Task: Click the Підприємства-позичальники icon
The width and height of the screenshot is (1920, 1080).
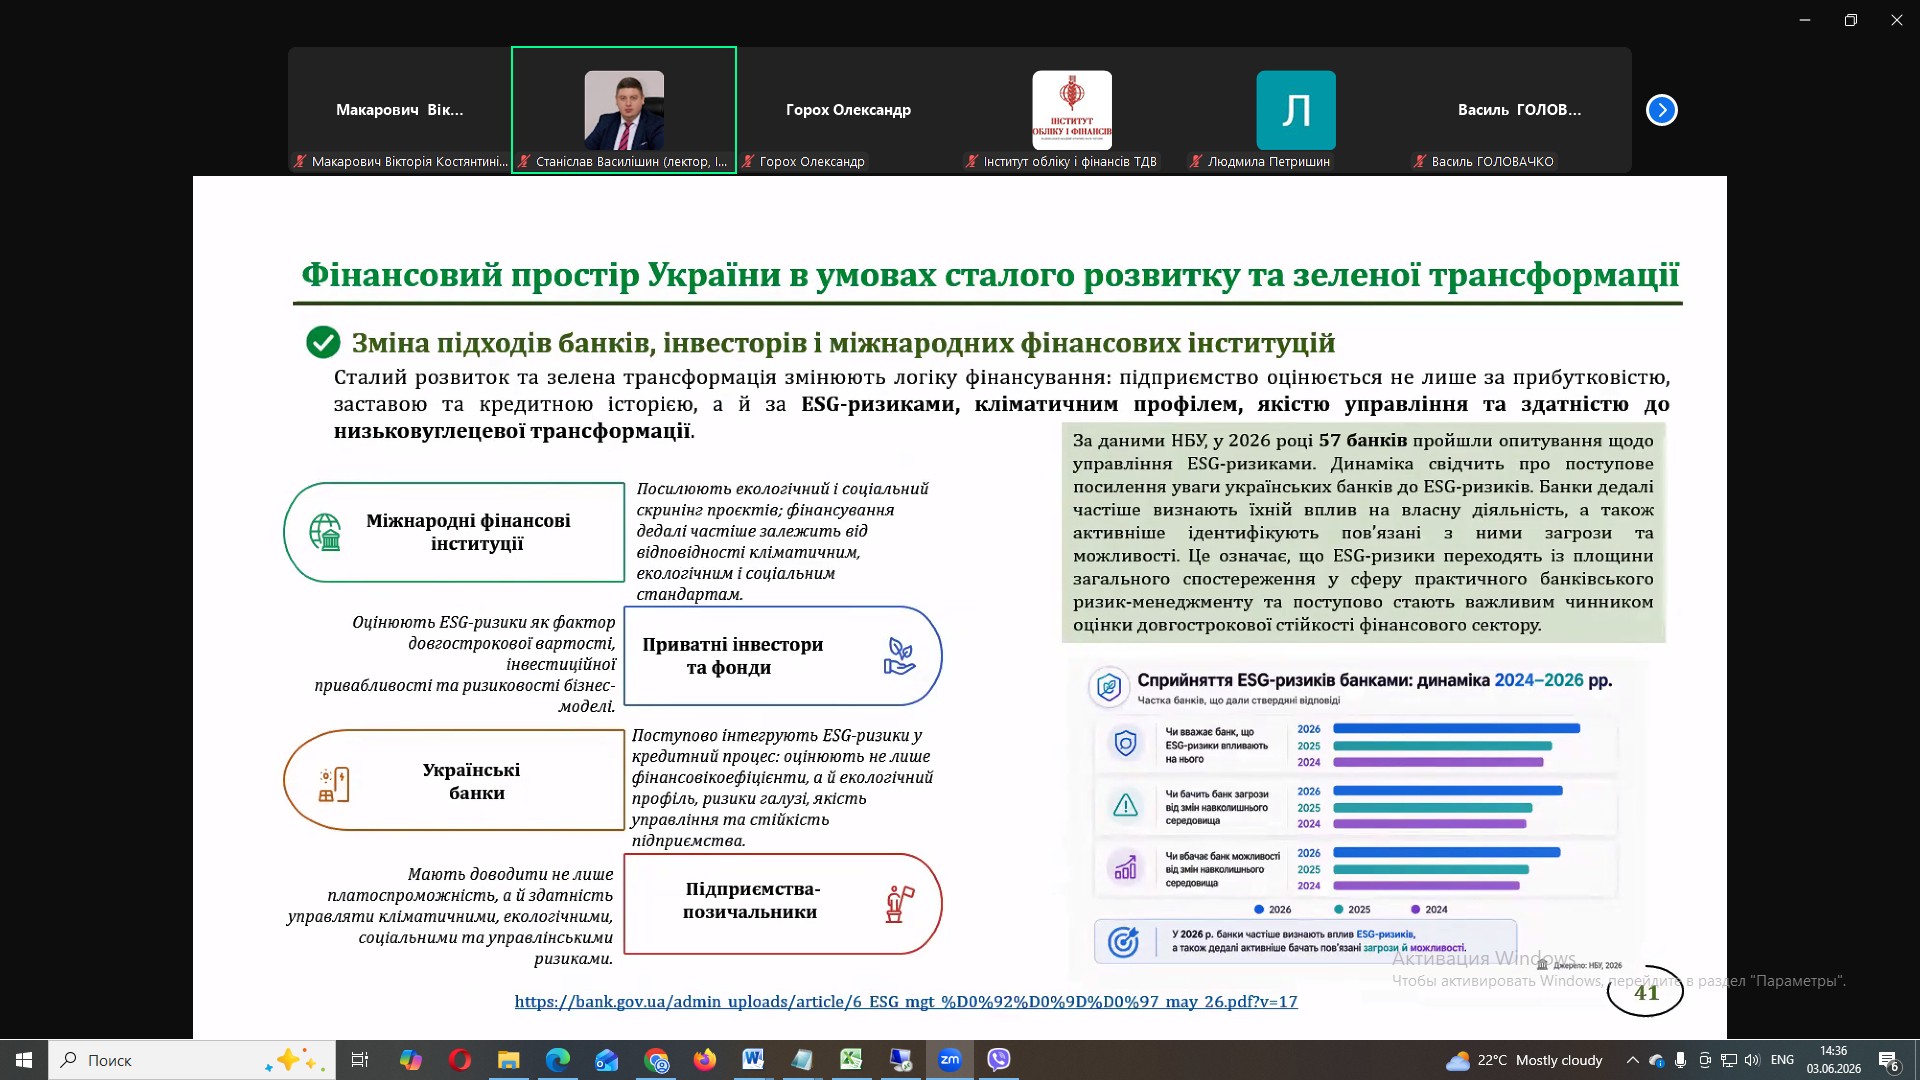Action: (x=900, y=904)
